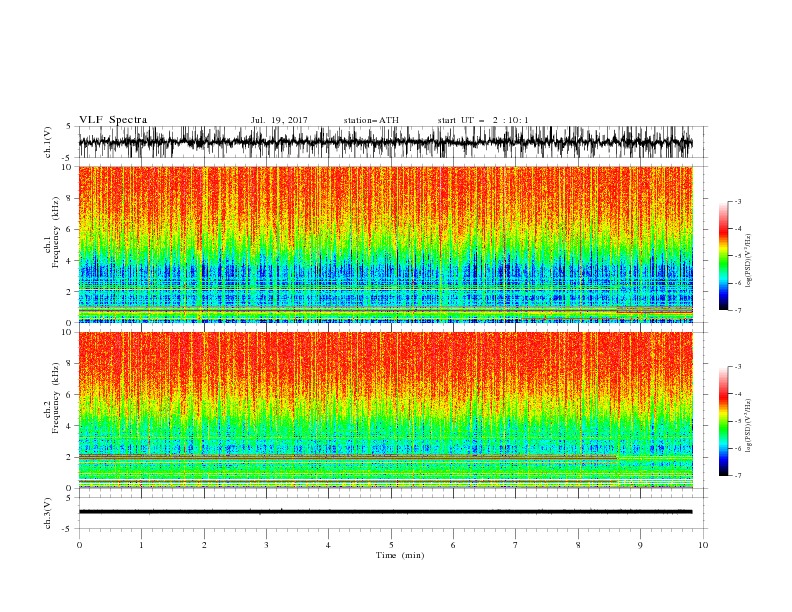Click time axis tick label "5"
This screenshot has width=792, height=612.
(391, 545)
